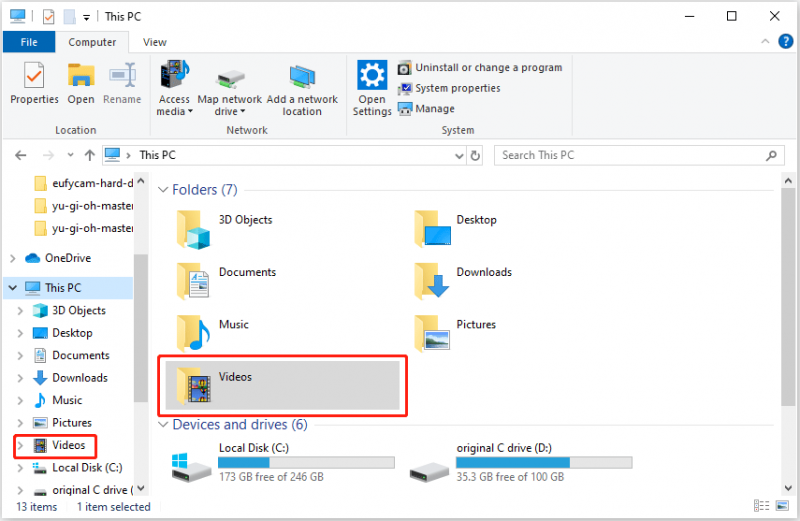
Task: Switch to details view icon in status bar
Action: point(761,506)
